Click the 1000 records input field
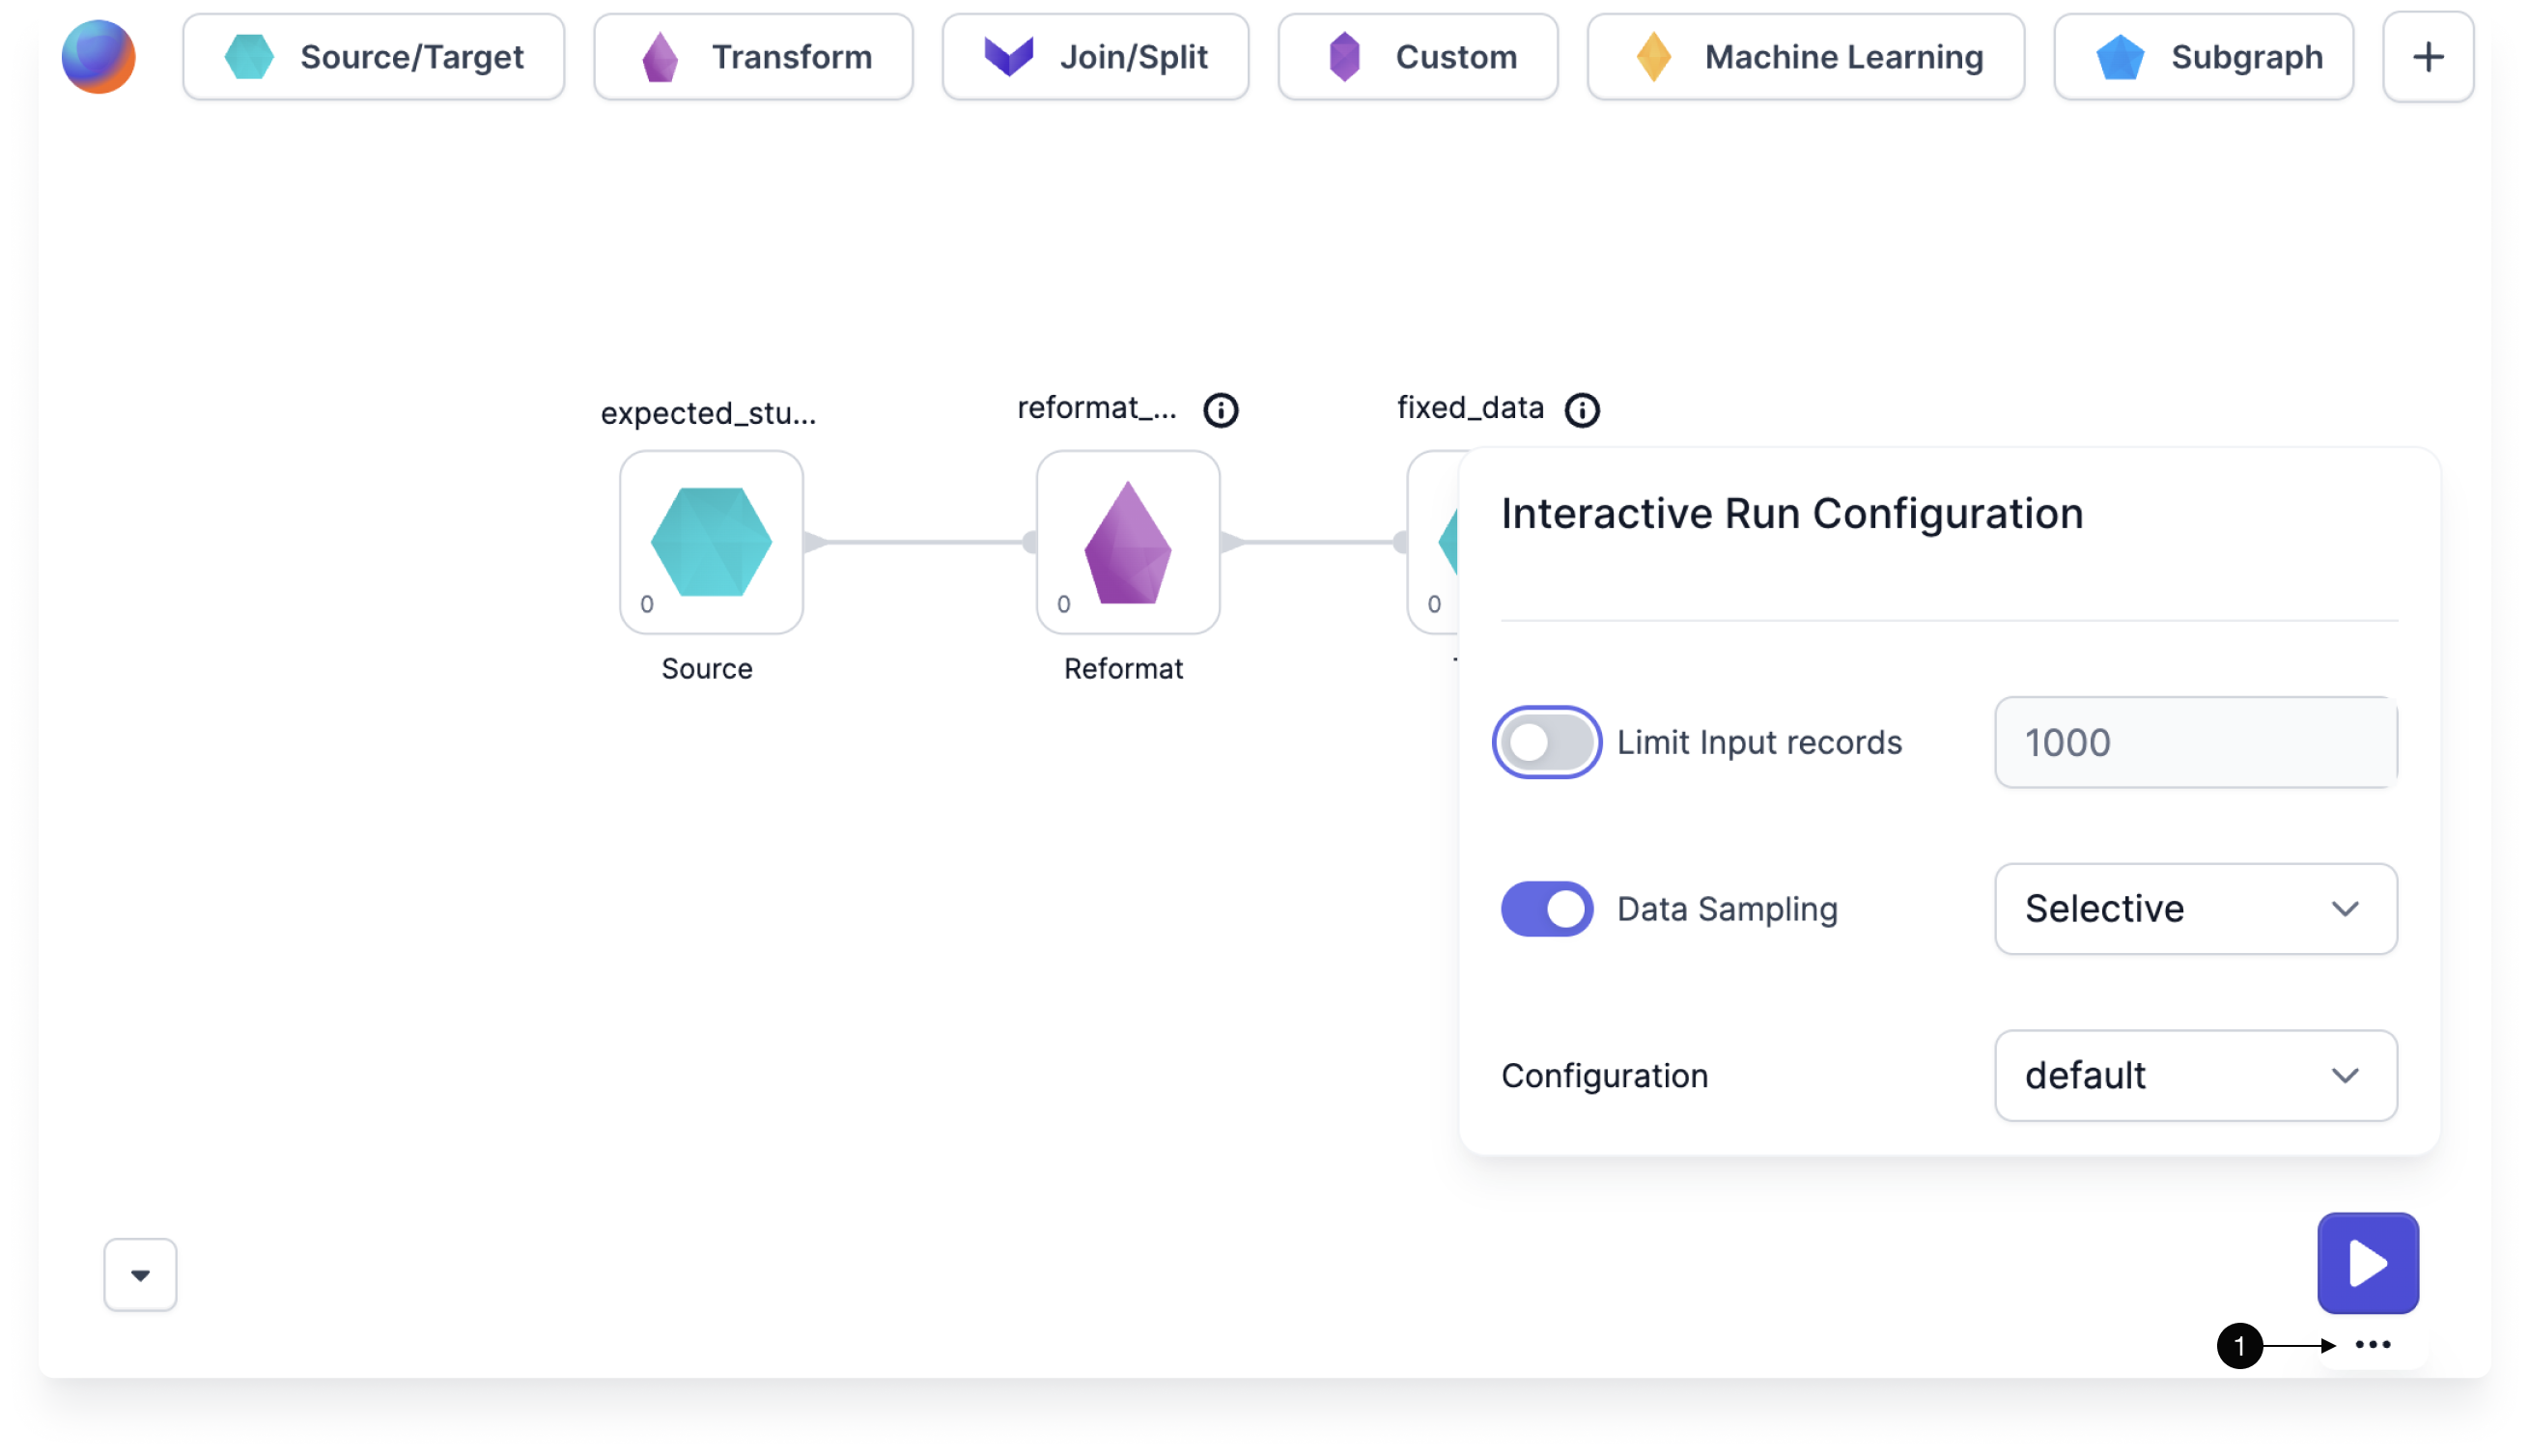The image size is (2530, 1456). (2194, 742)
